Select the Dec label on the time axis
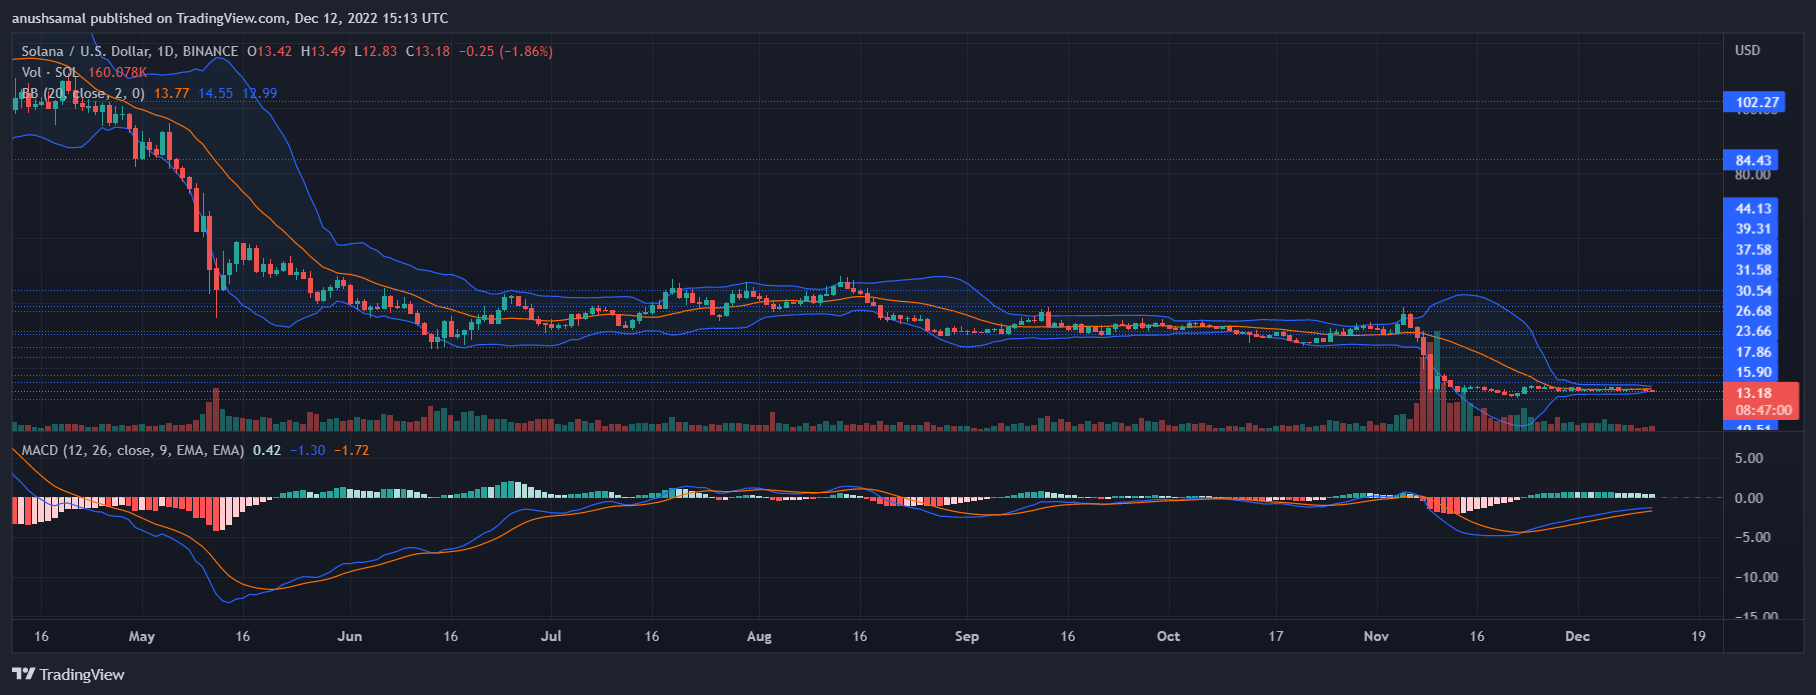Screen dimensions: 1816x695 point(1577,636)
